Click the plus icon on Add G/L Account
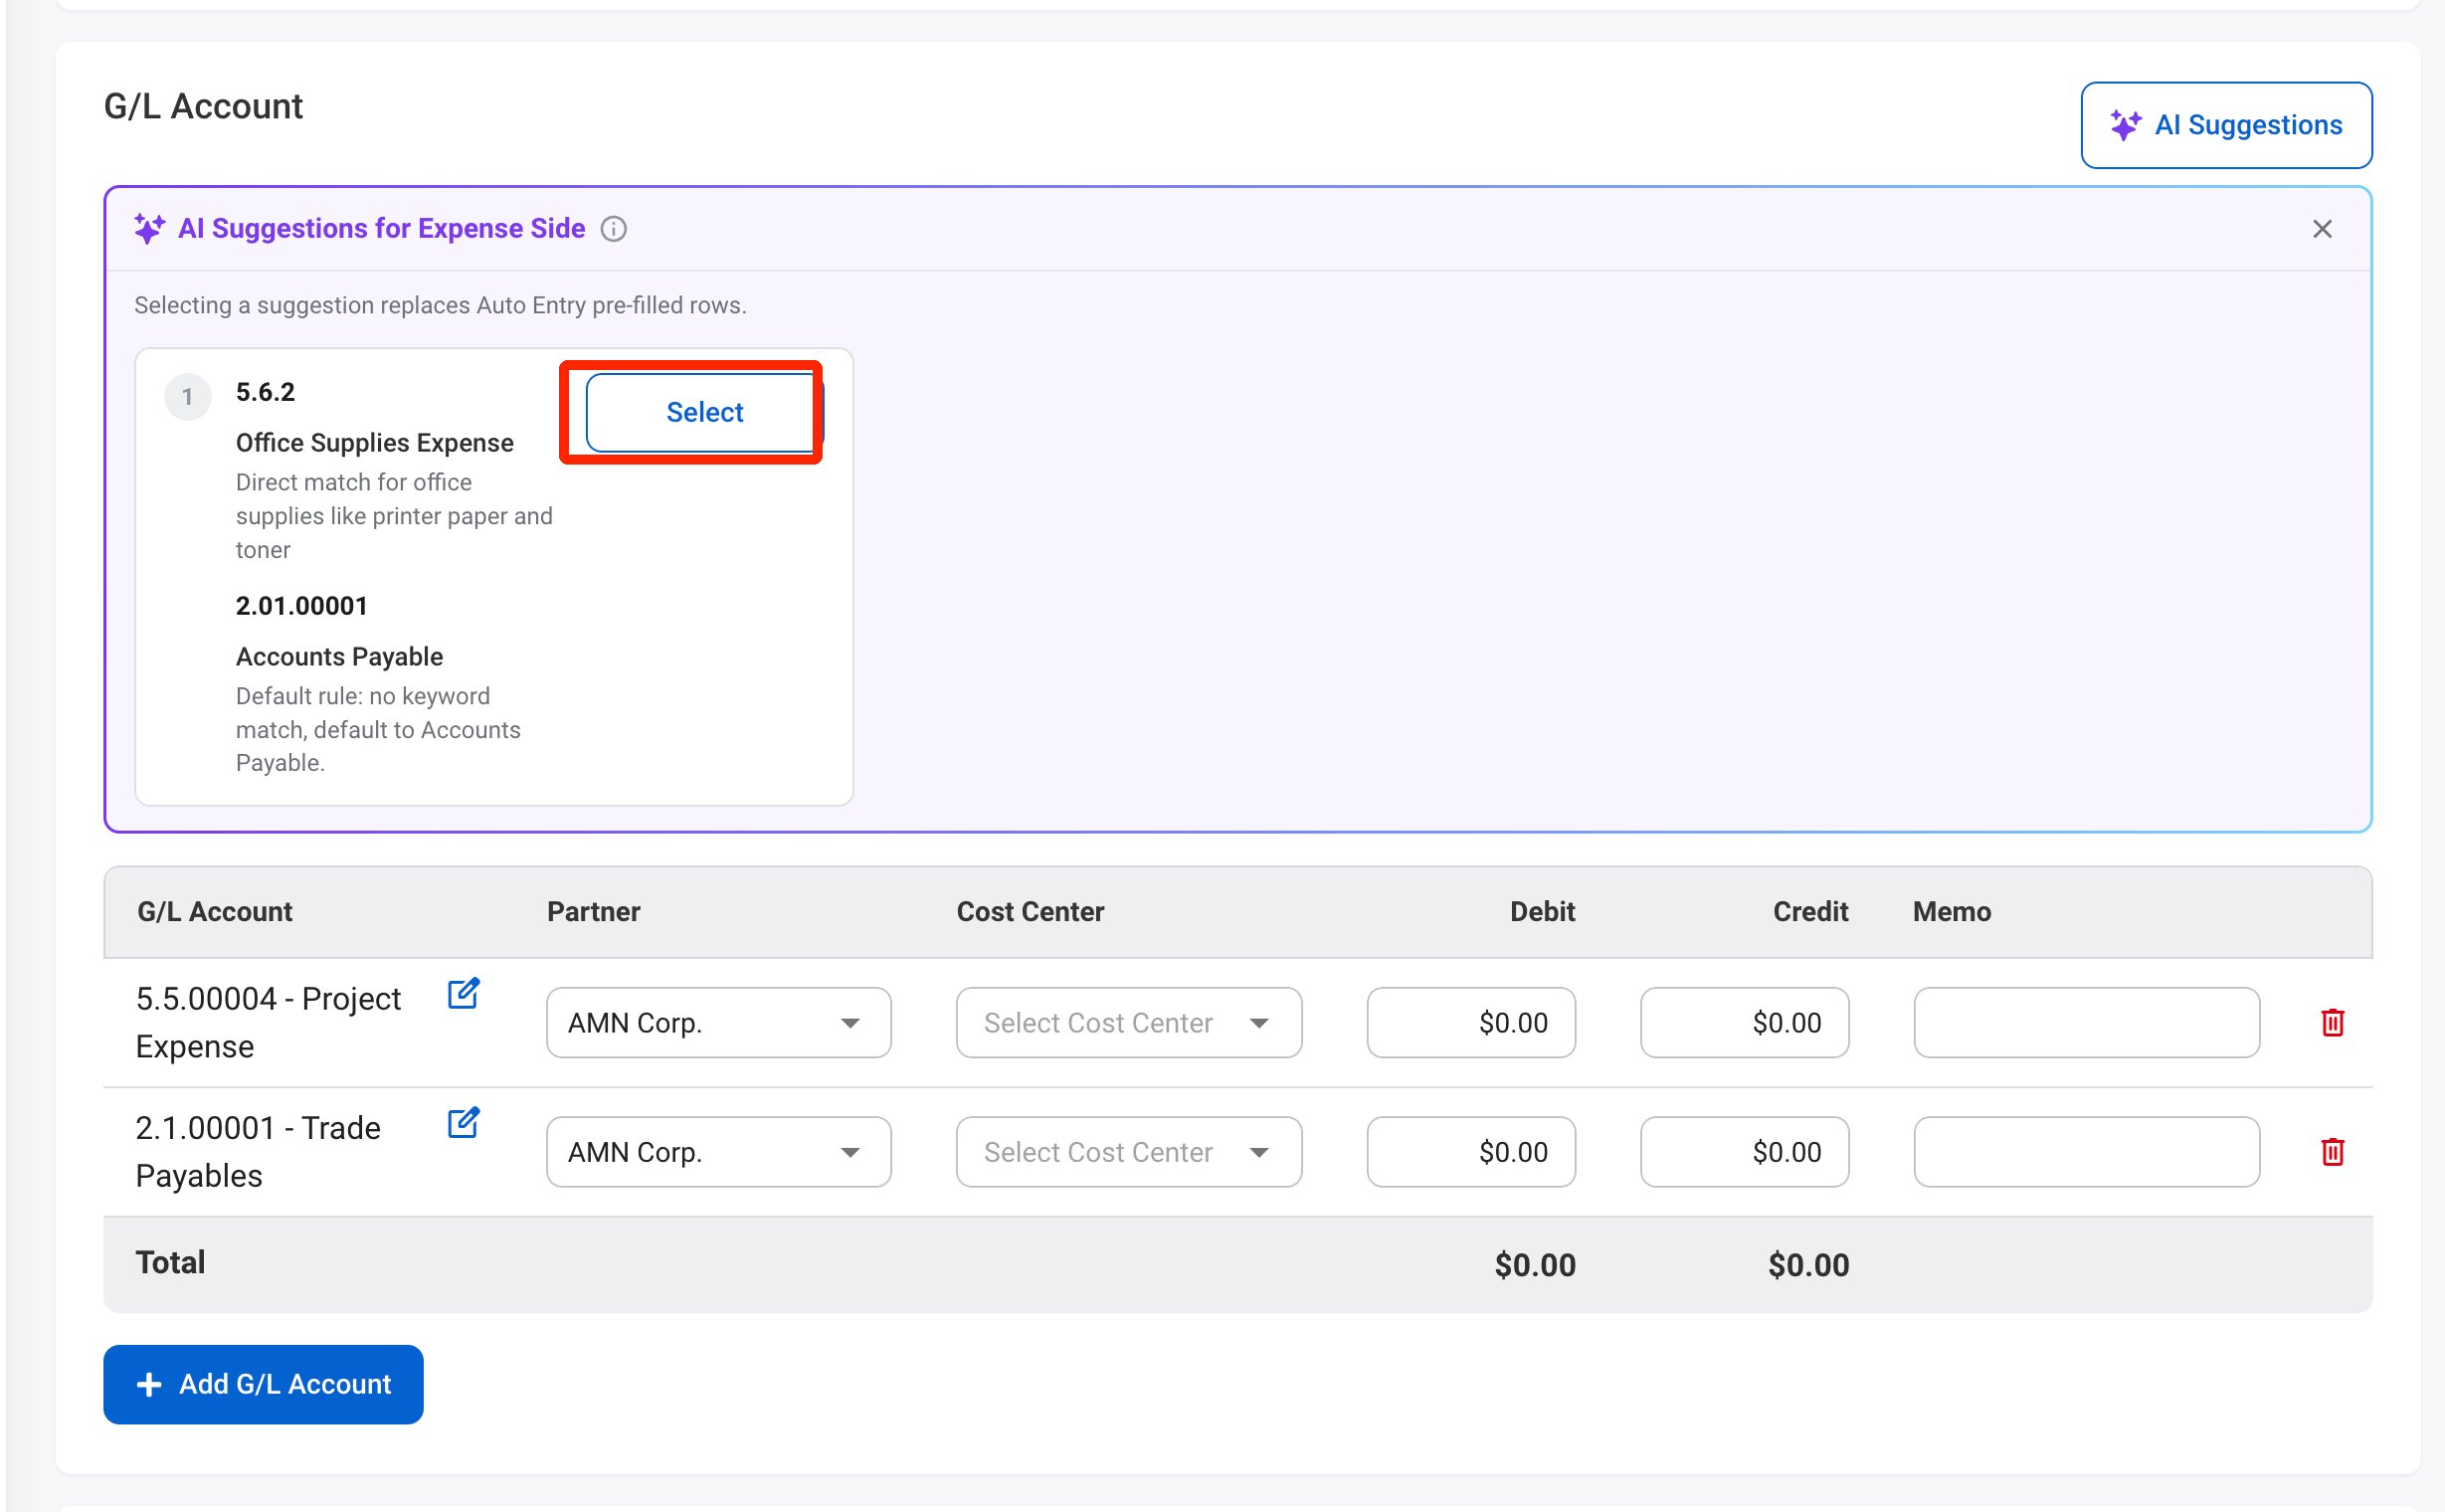2445x1512 pixels. 149,1384
